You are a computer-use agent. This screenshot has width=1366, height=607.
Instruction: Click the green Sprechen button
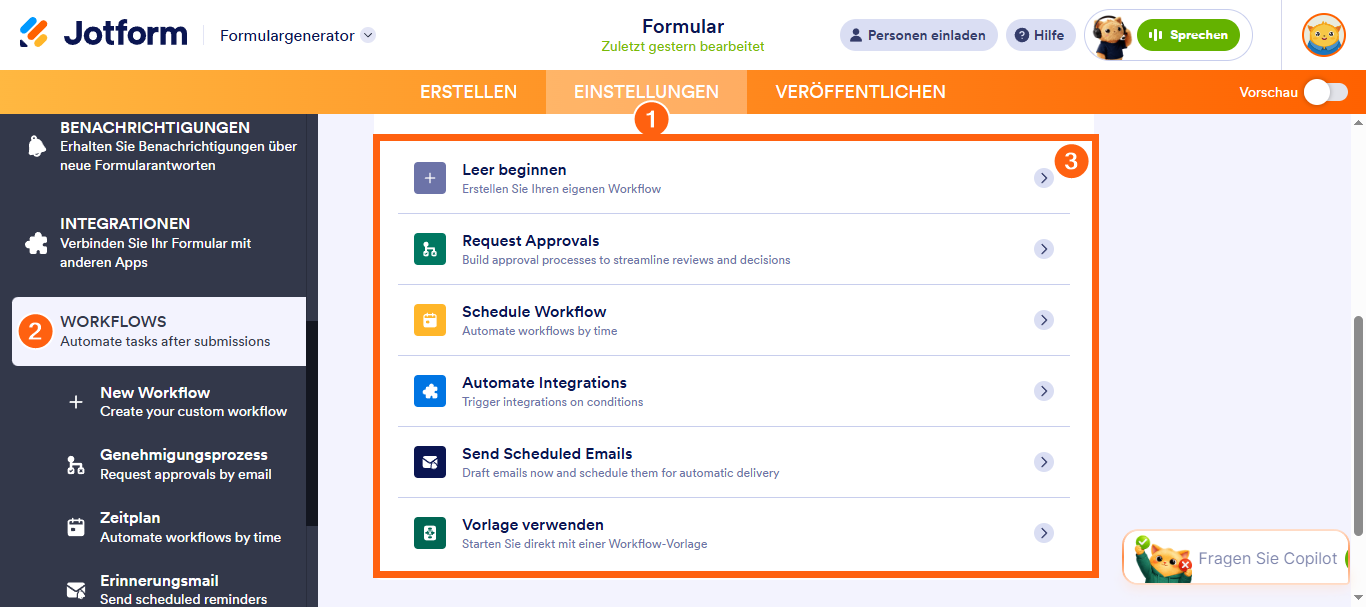1188,35
